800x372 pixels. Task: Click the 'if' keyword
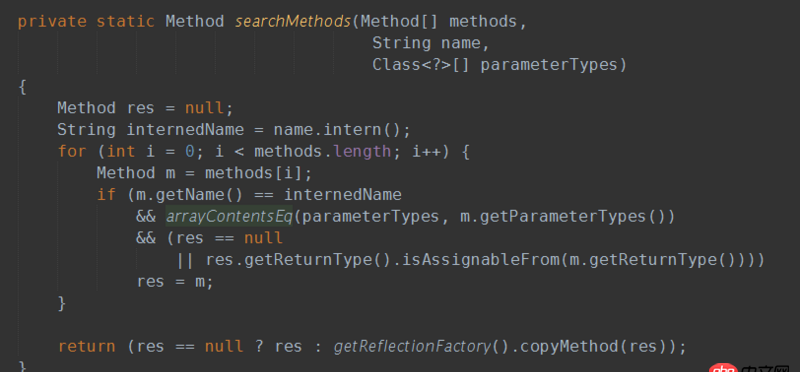(x=106, y=195)
